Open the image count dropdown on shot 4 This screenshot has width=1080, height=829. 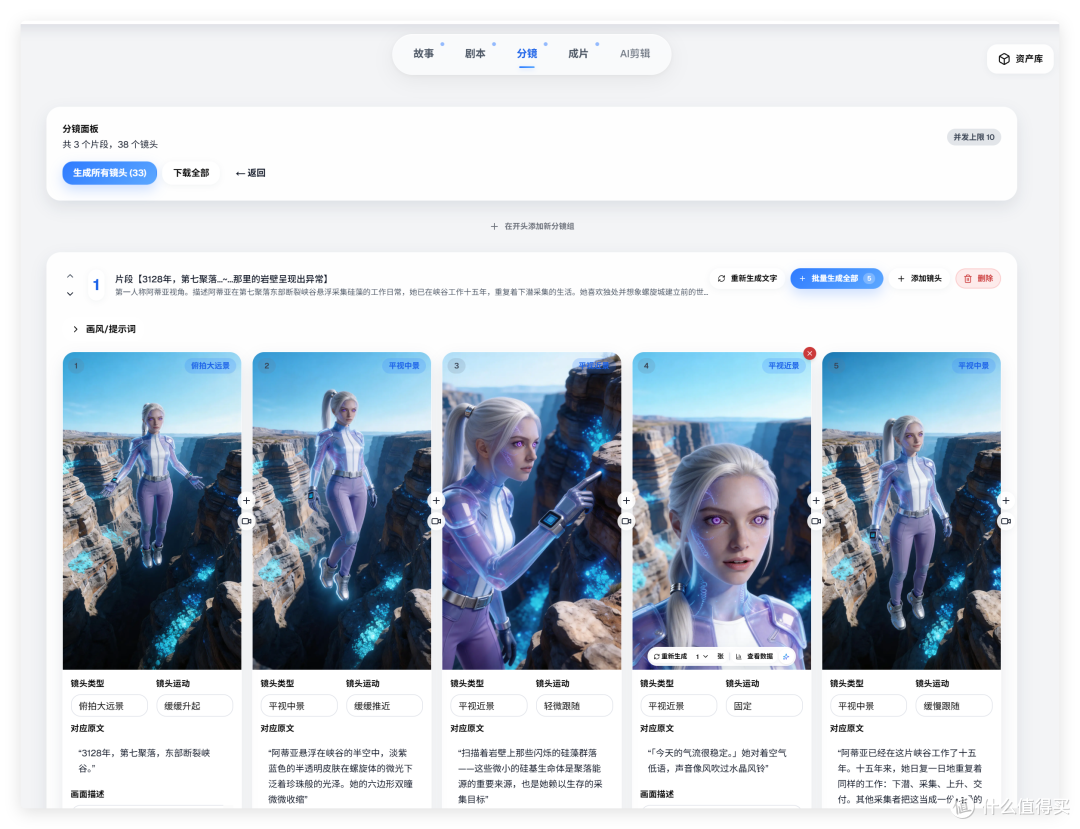click(x=702, y=656)
